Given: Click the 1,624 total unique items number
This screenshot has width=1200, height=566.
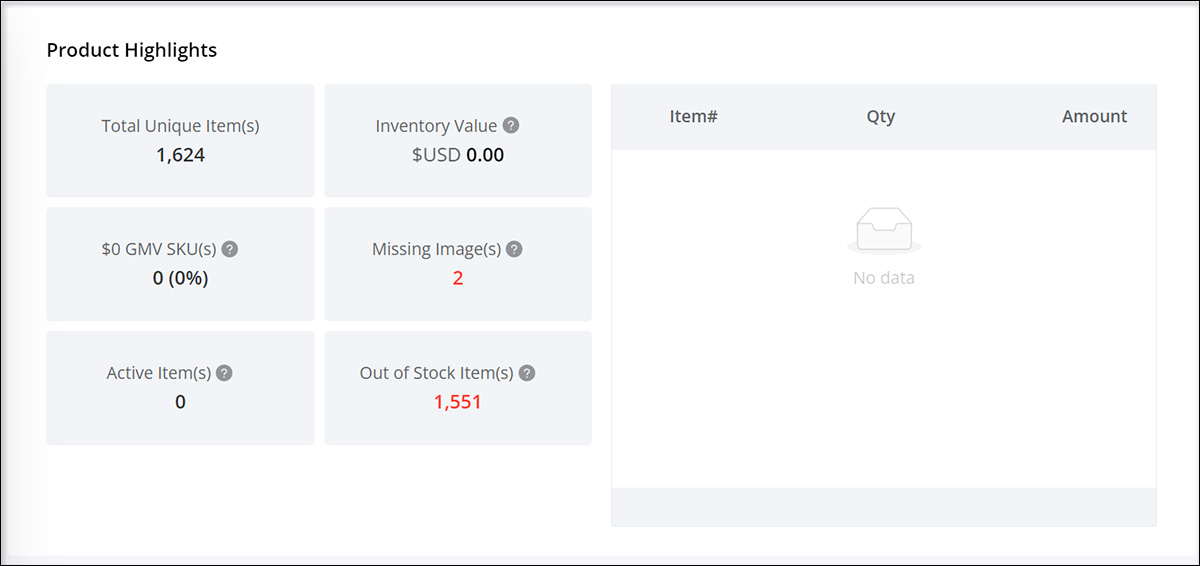Looking at the screenshot, I should (180, 155).
